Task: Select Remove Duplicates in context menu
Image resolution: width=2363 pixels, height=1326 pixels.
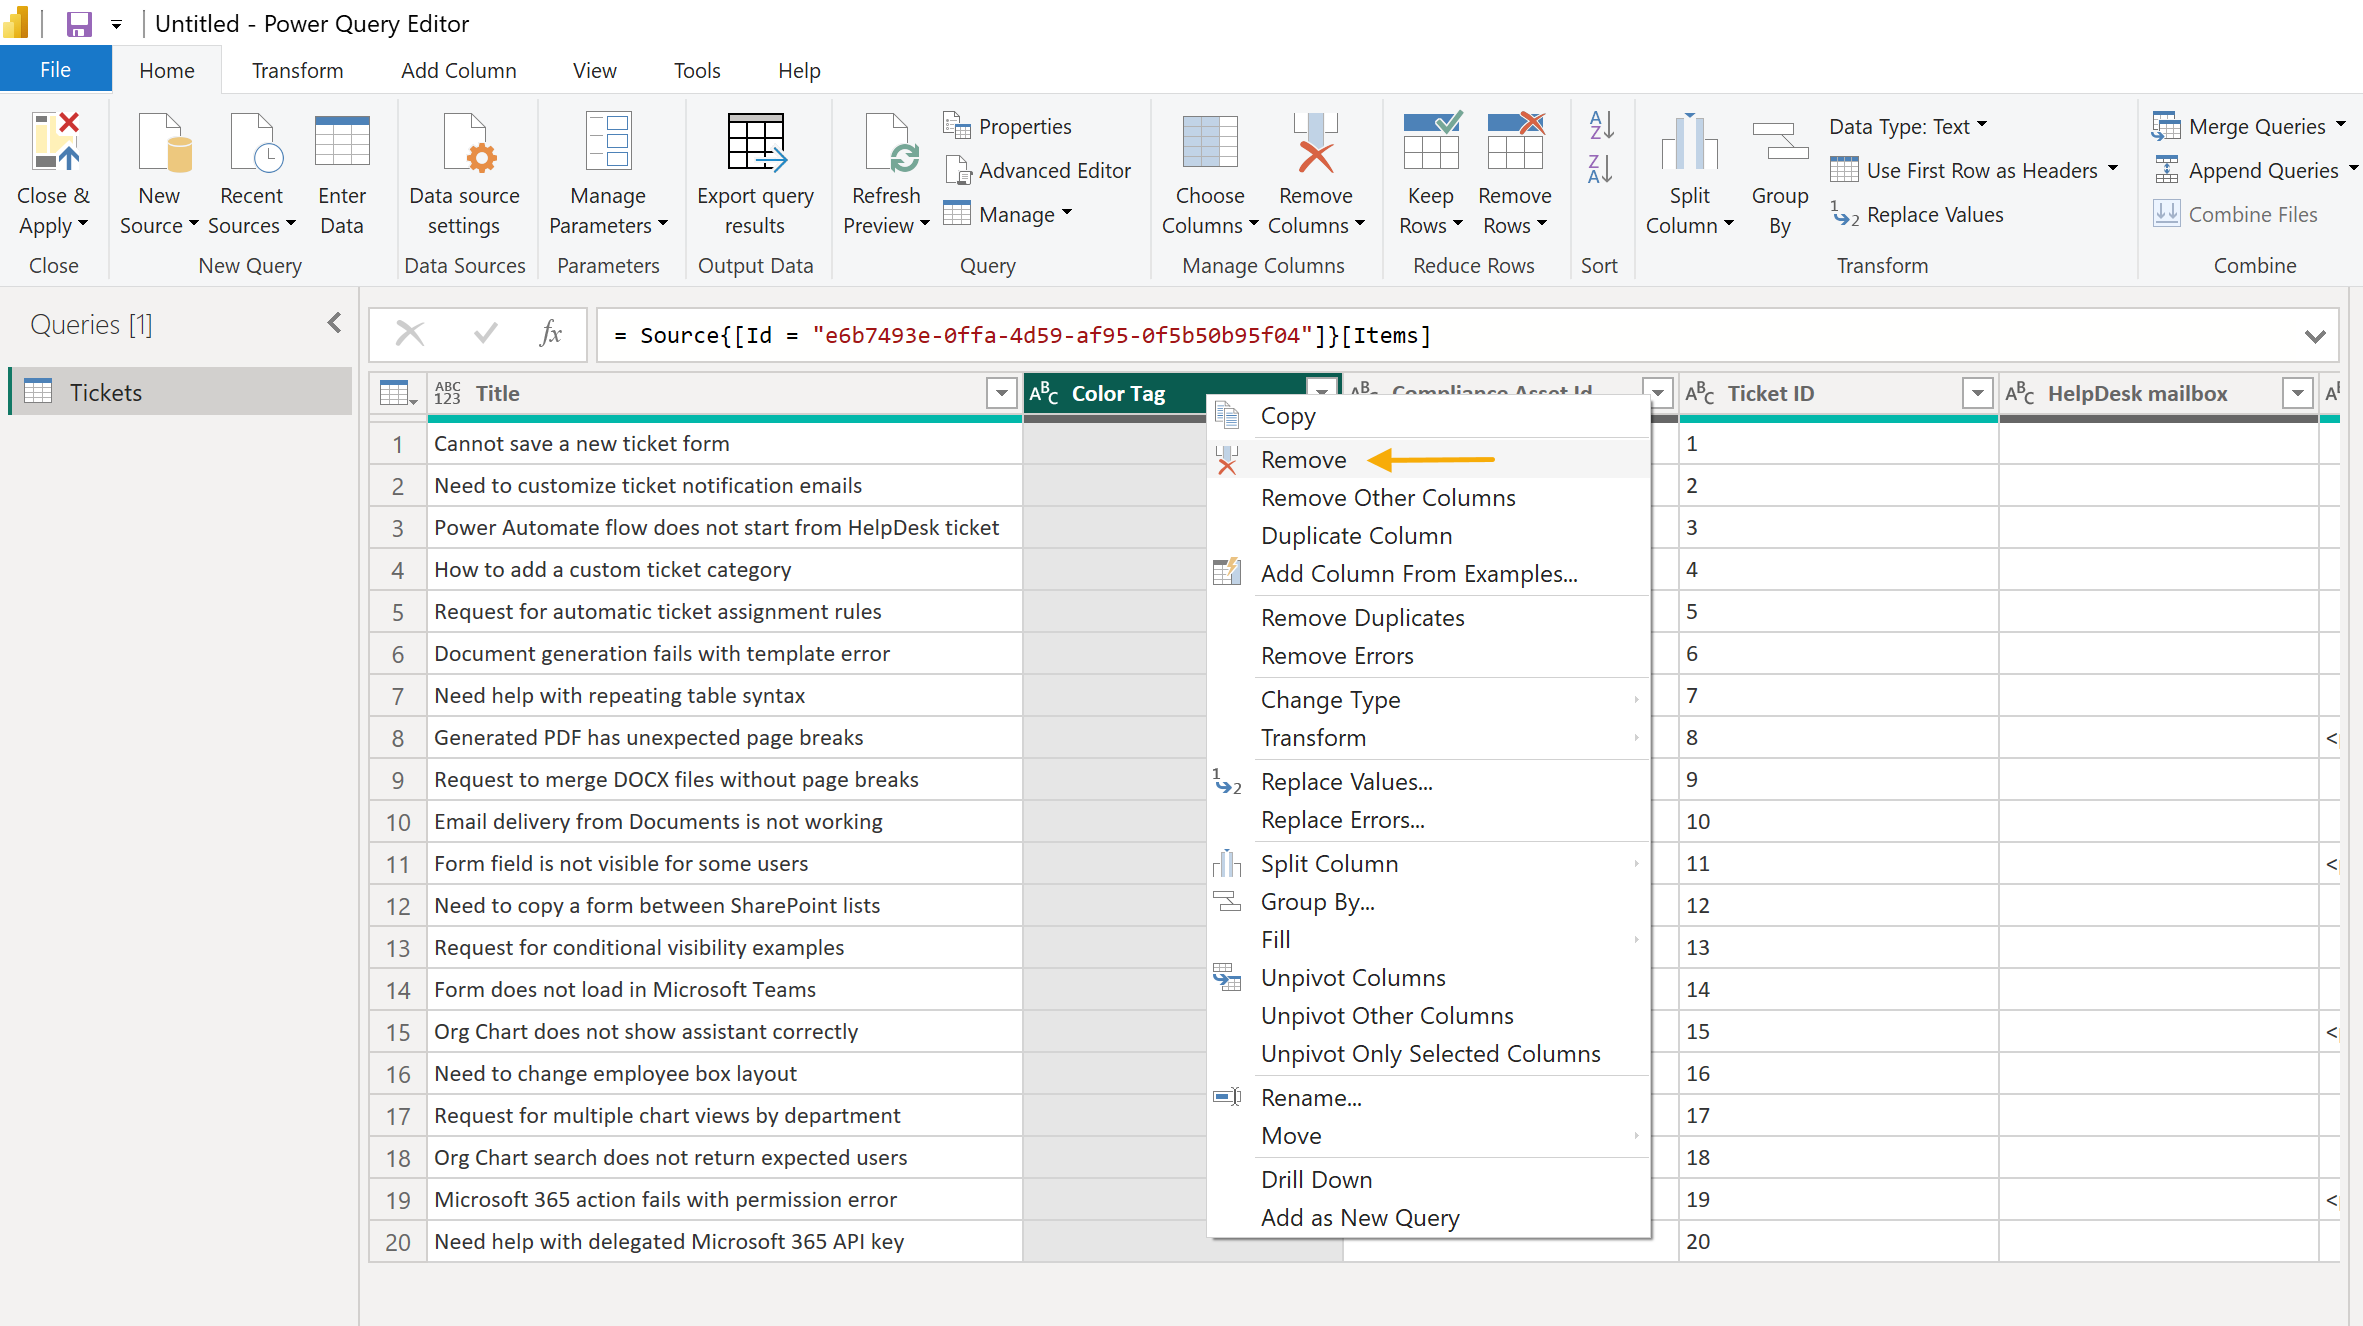Action: pos(1428,618)
